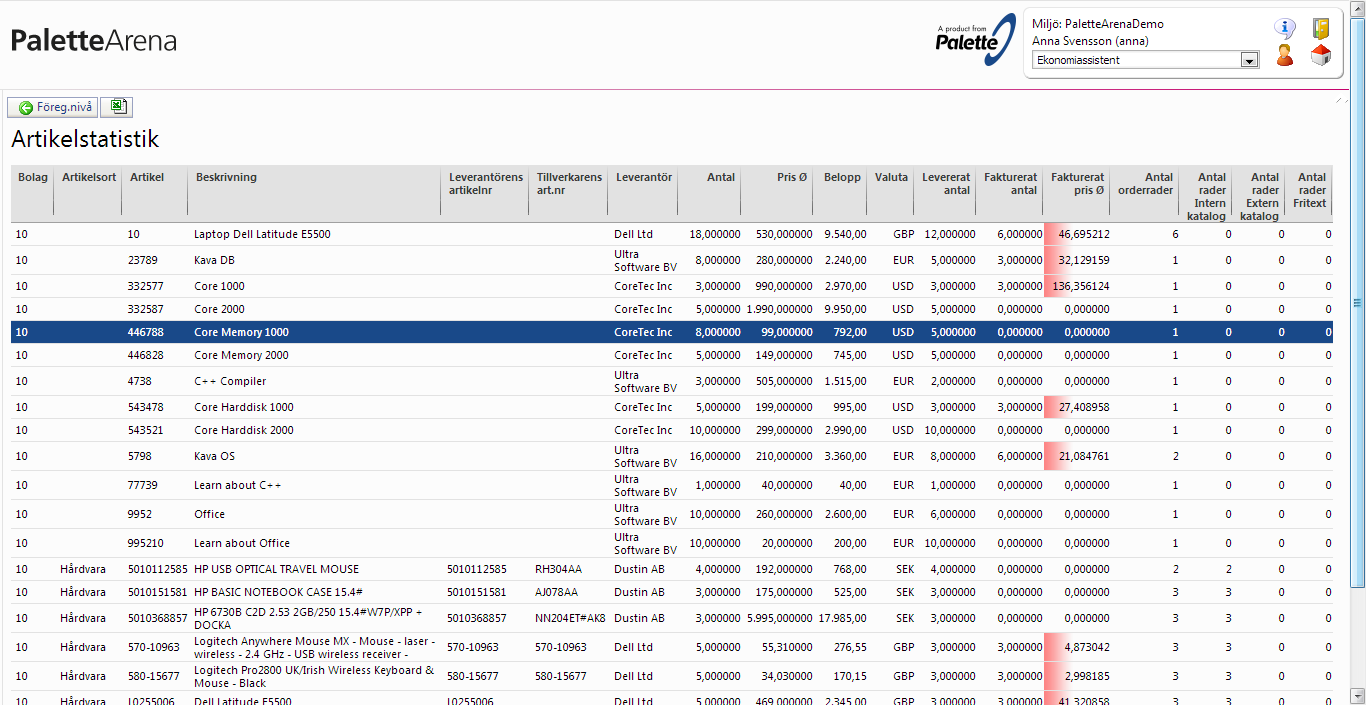This screenshot has width=1366, height=705.
Task: Select the Laptop Dell Latitude E5500 row
Action: (x=671, y=234)
